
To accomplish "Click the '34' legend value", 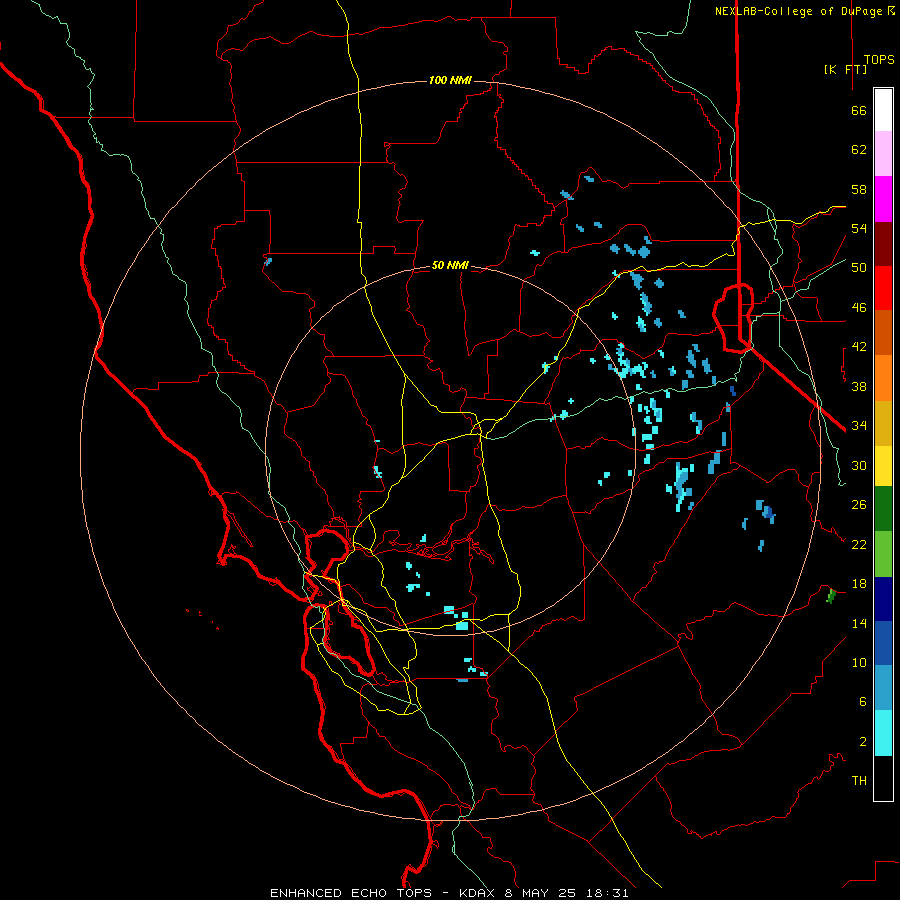I will pyautogui.click(x=859, y=426).
